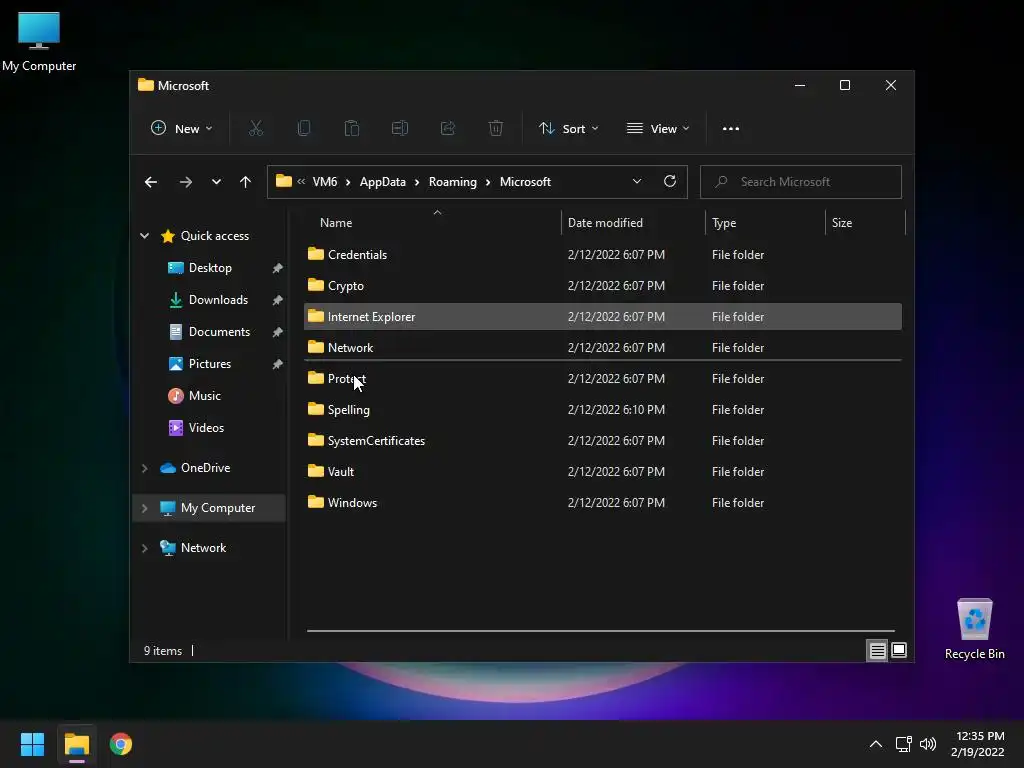Expand My Computer in navigation pane
The width and height of the screenshot is (1024, 768).
click(144, 508)
